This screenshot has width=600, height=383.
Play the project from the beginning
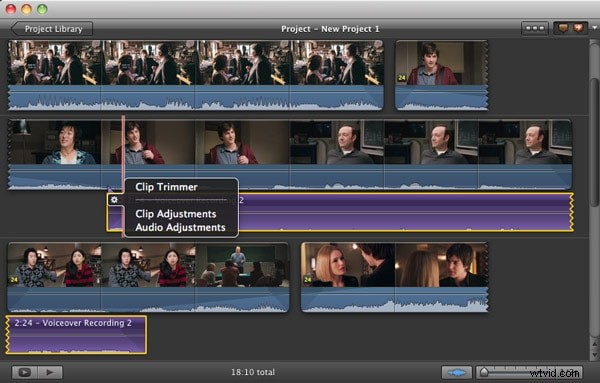[x=50, y=372]
